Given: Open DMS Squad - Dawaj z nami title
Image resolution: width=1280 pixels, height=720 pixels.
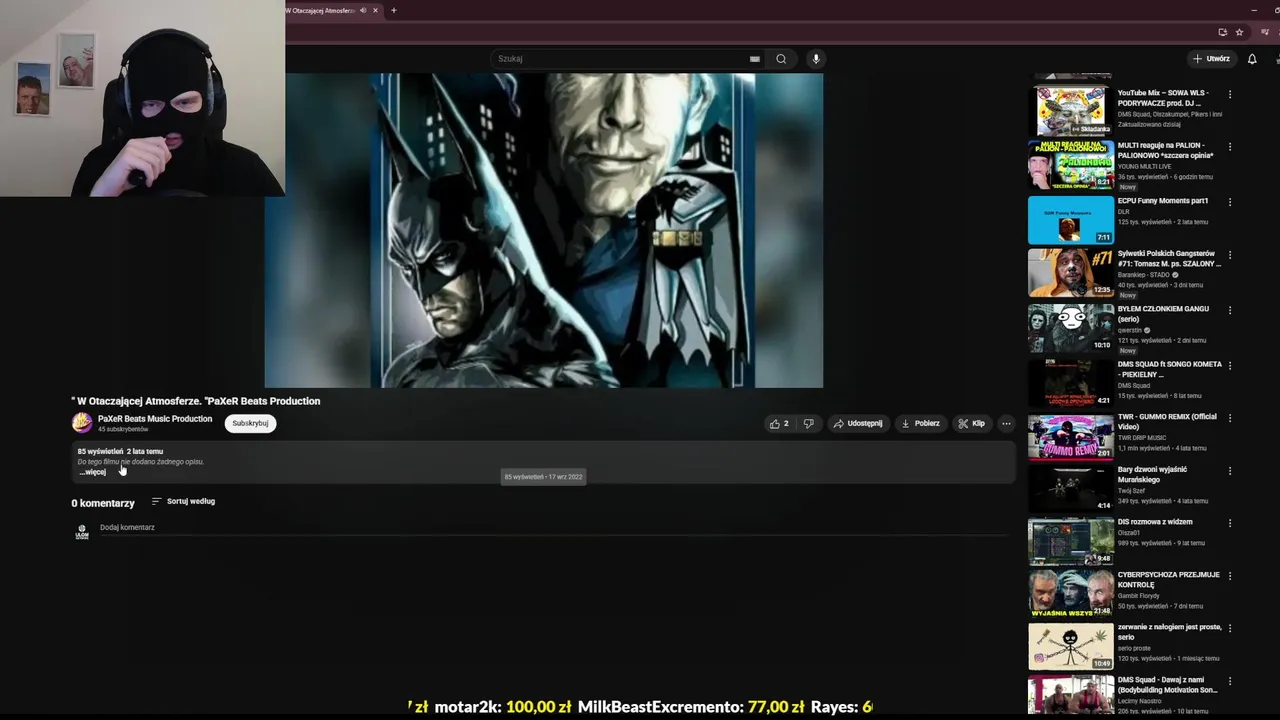Looking at the screenshot, I should (1168, 685).
